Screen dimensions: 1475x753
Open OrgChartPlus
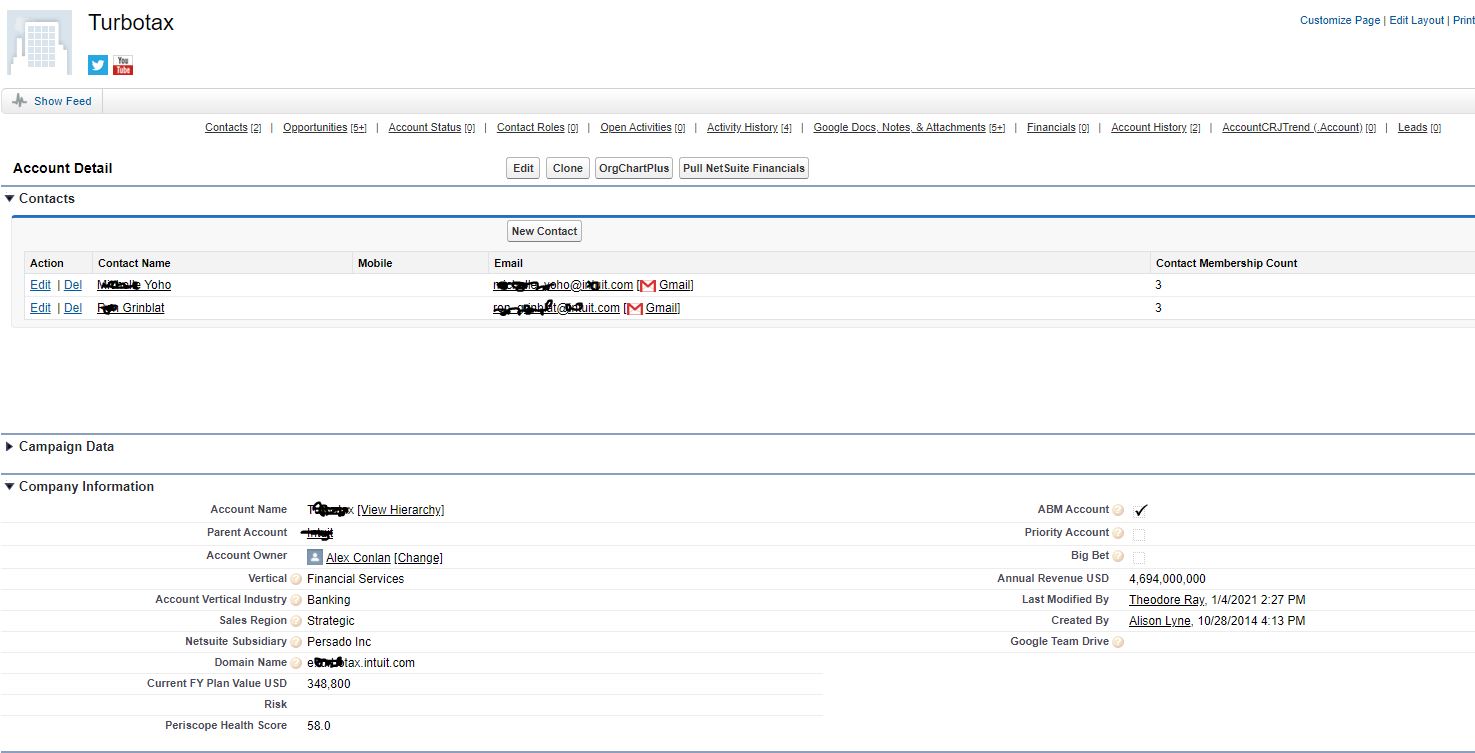[633, 168]
